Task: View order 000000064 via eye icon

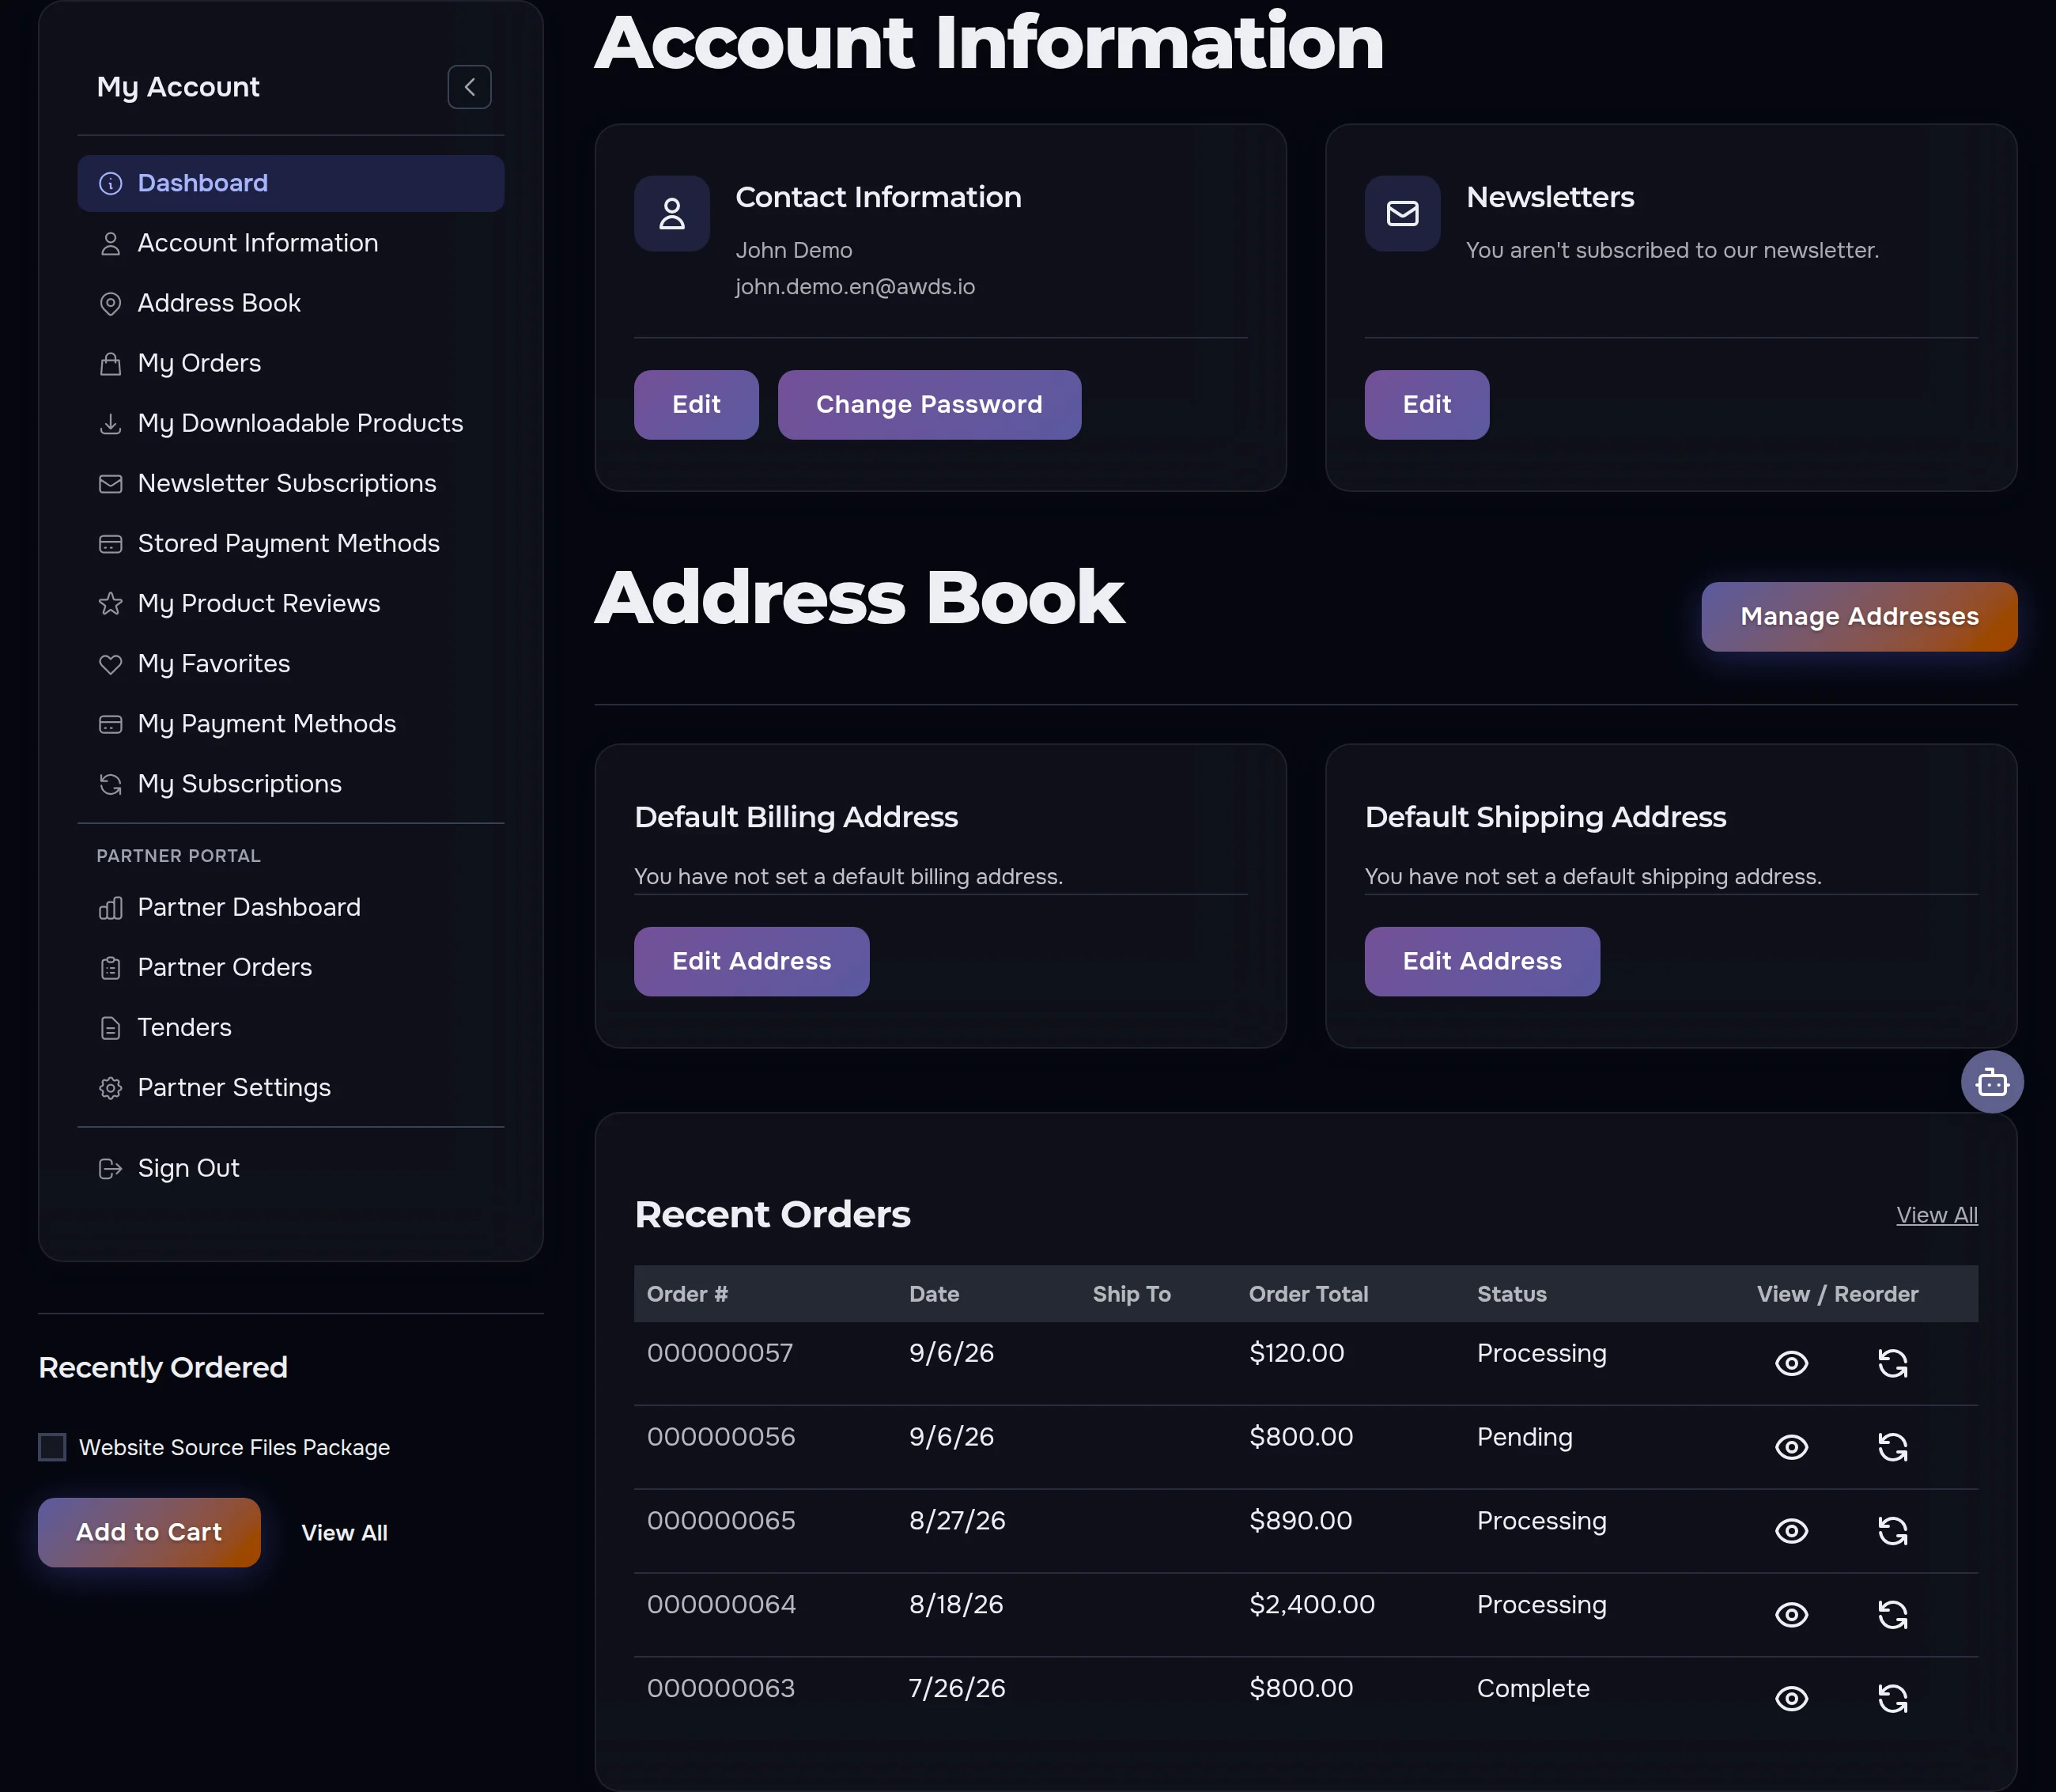Action: point(1791,1615)
